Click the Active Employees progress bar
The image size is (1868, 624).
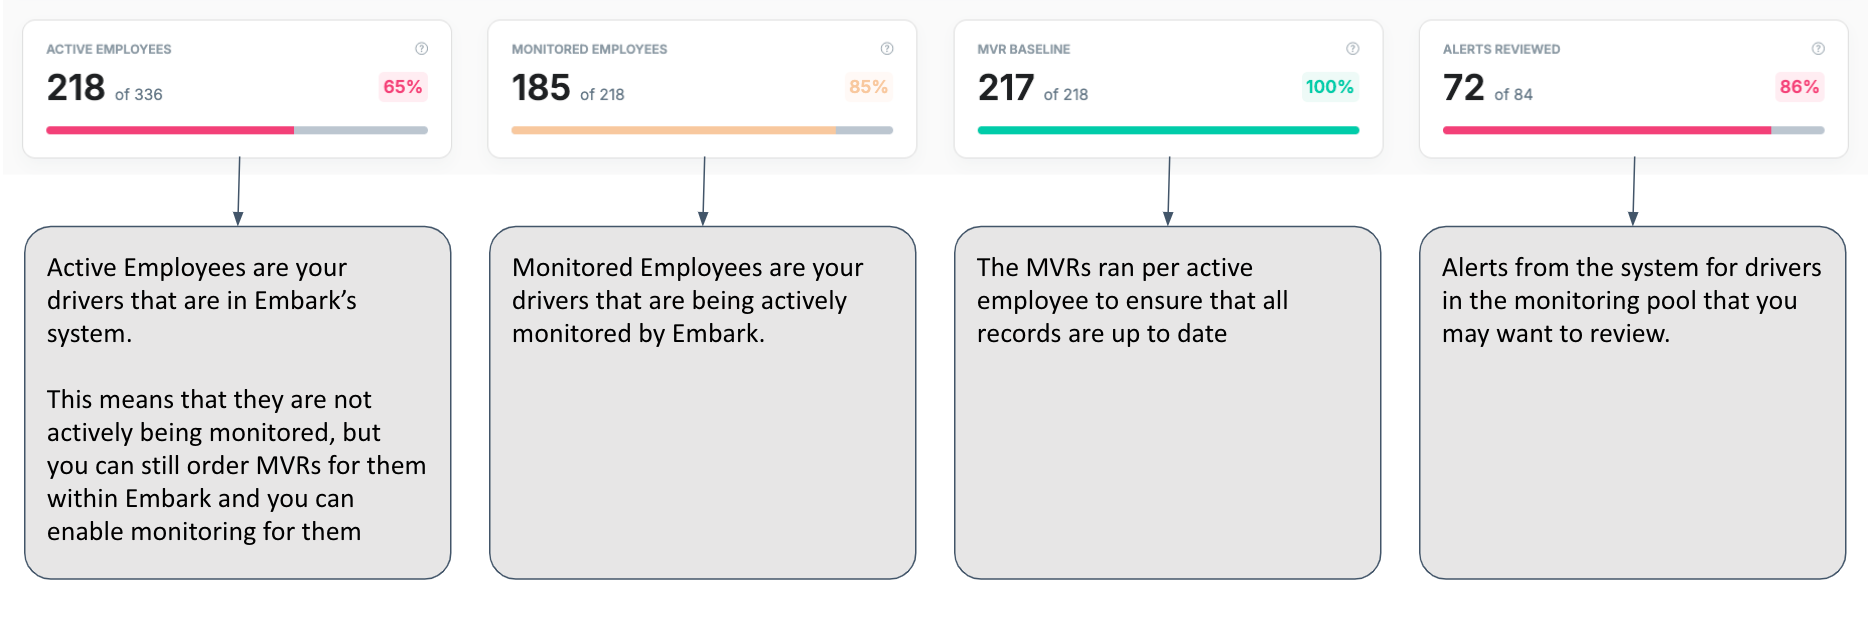237,130
